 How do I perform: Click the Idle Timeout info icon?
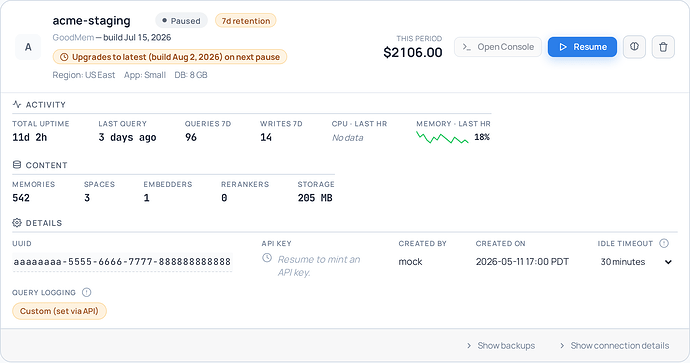[x=664, y=243]
